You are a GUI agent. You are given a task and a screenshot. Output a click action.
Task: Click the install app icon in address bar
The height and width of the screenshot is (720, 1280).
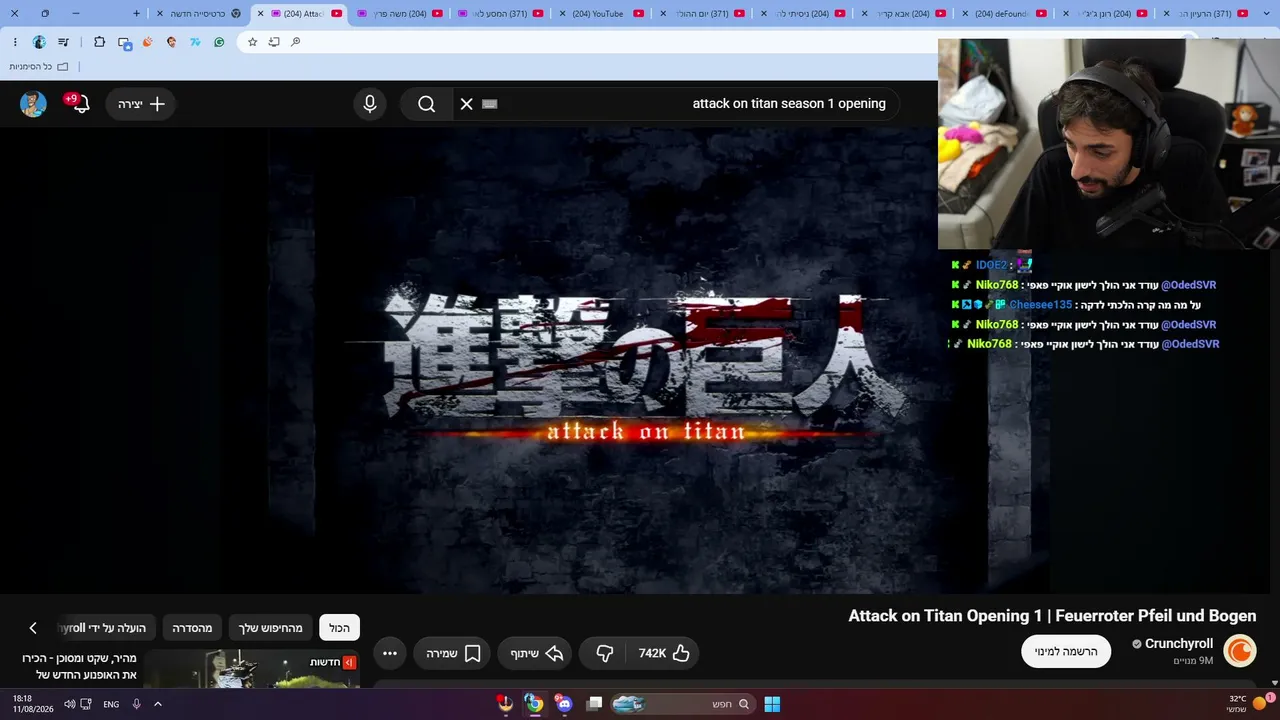274,42
